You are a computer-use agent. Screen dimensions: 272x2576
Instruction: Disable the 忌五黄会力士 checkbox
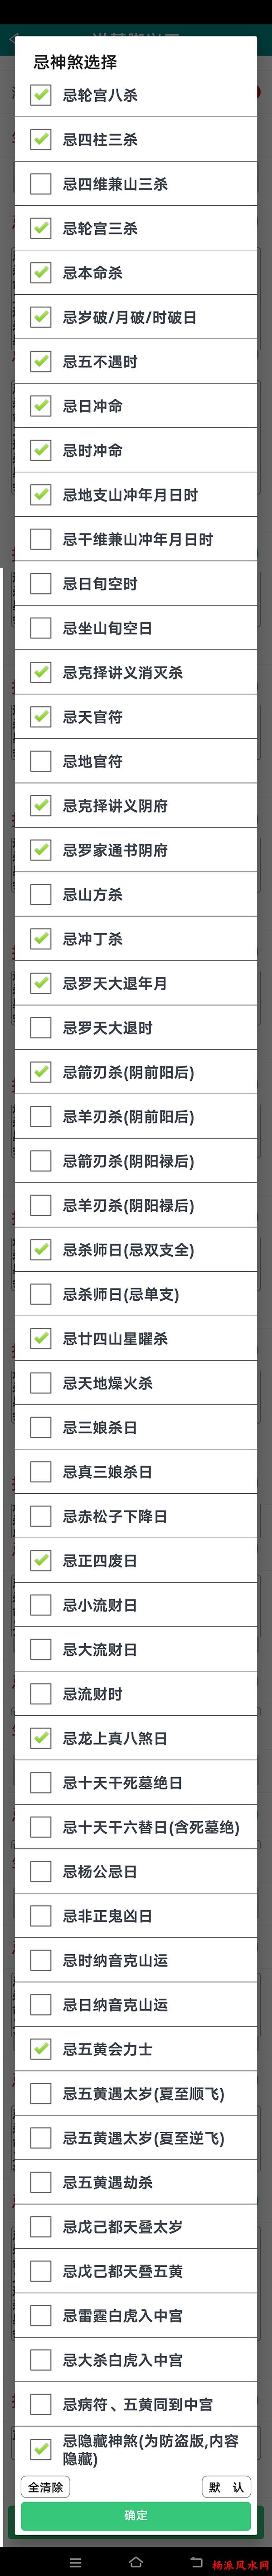(41, 2048)
